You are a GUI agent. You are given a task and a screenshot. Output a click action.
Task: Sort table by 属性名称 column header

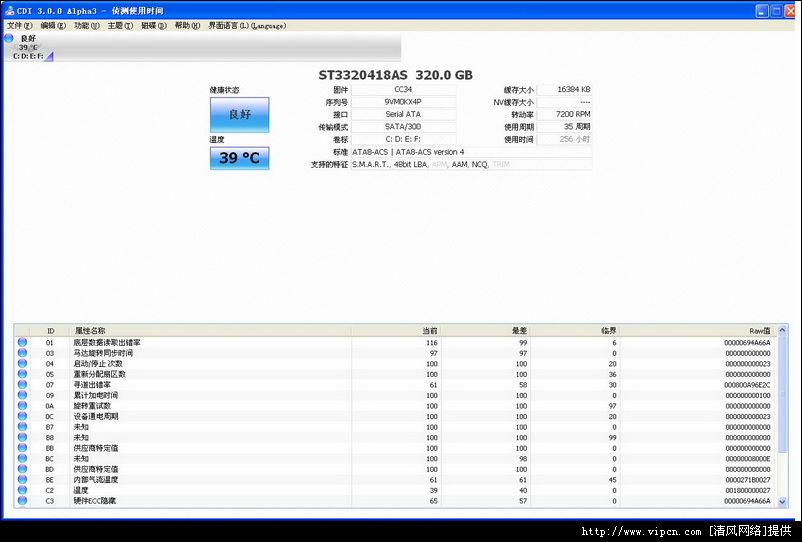tap(210, 331)
